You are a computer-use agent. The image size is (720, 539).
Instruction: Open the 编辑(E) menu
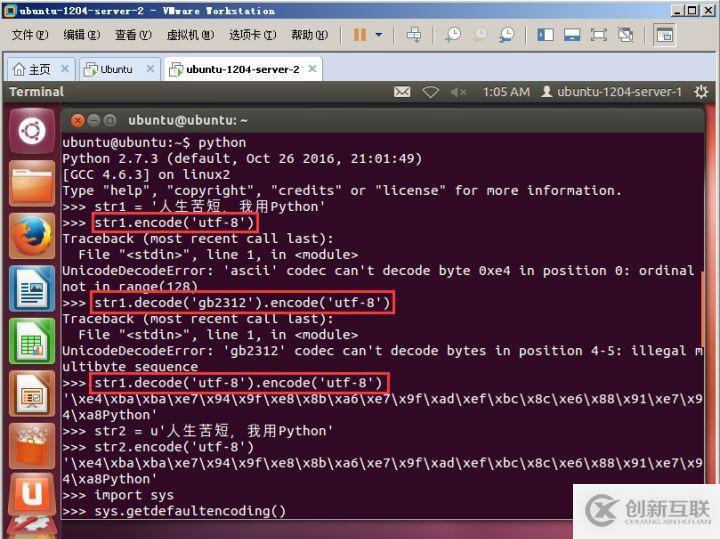[82, 35]
